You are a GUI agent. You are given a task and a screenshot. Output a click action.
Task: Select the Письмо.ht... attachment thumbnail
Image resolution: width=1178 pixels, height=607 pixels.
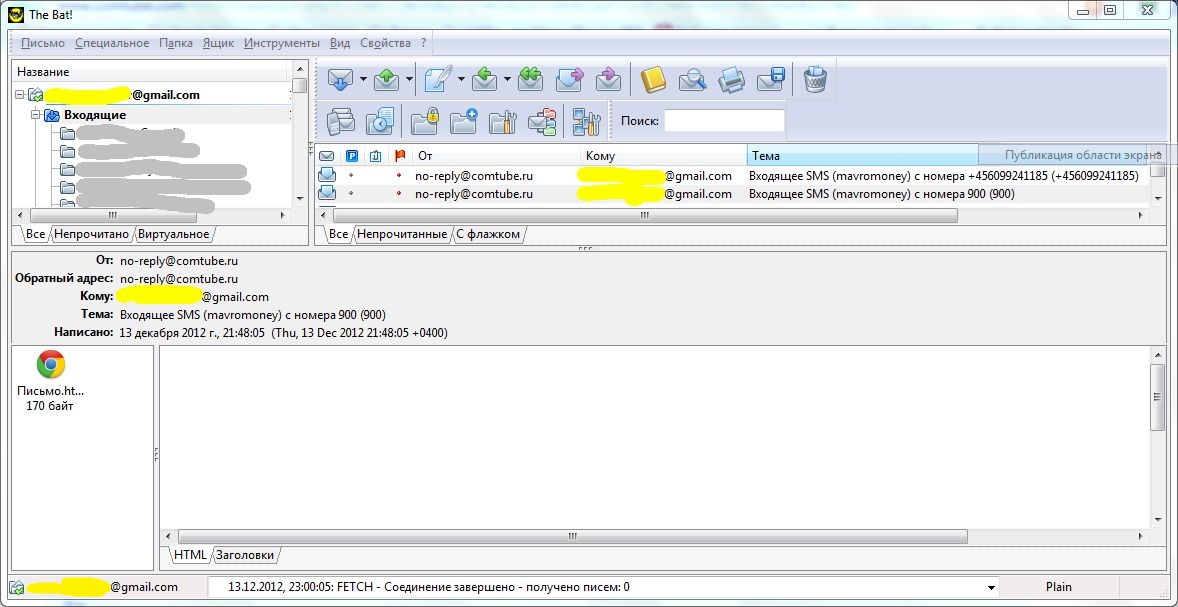click(50, 382)
